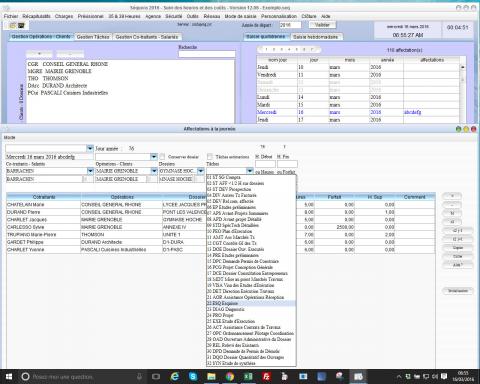Open the Agence menu
480x384 pixels.
coord(153,16)
